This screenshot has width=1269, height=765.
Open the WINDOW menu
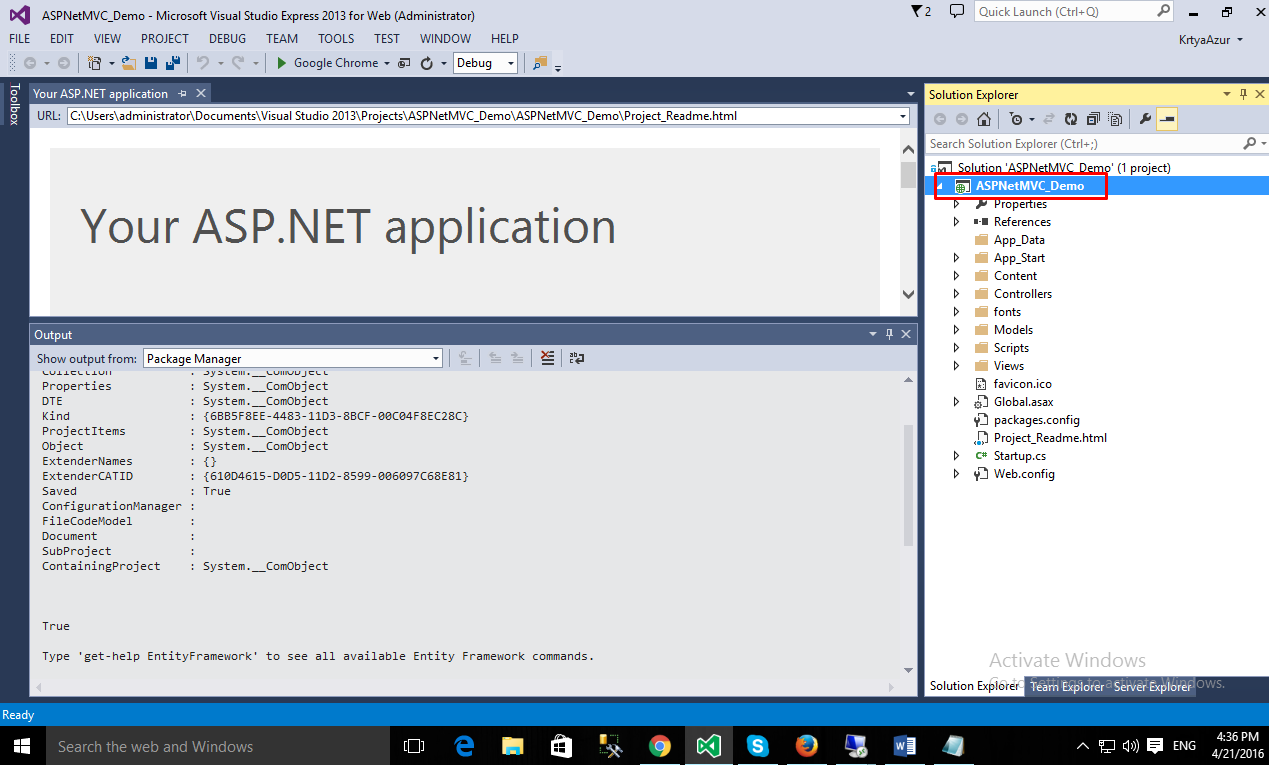pos(445,39)
